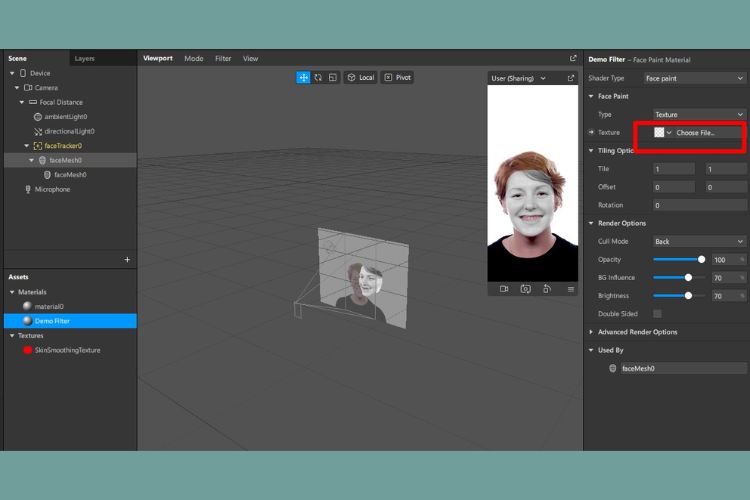Click the Texture keyframe dot icon
Viewport: 750px width, 500px height.
click(591, 132)
